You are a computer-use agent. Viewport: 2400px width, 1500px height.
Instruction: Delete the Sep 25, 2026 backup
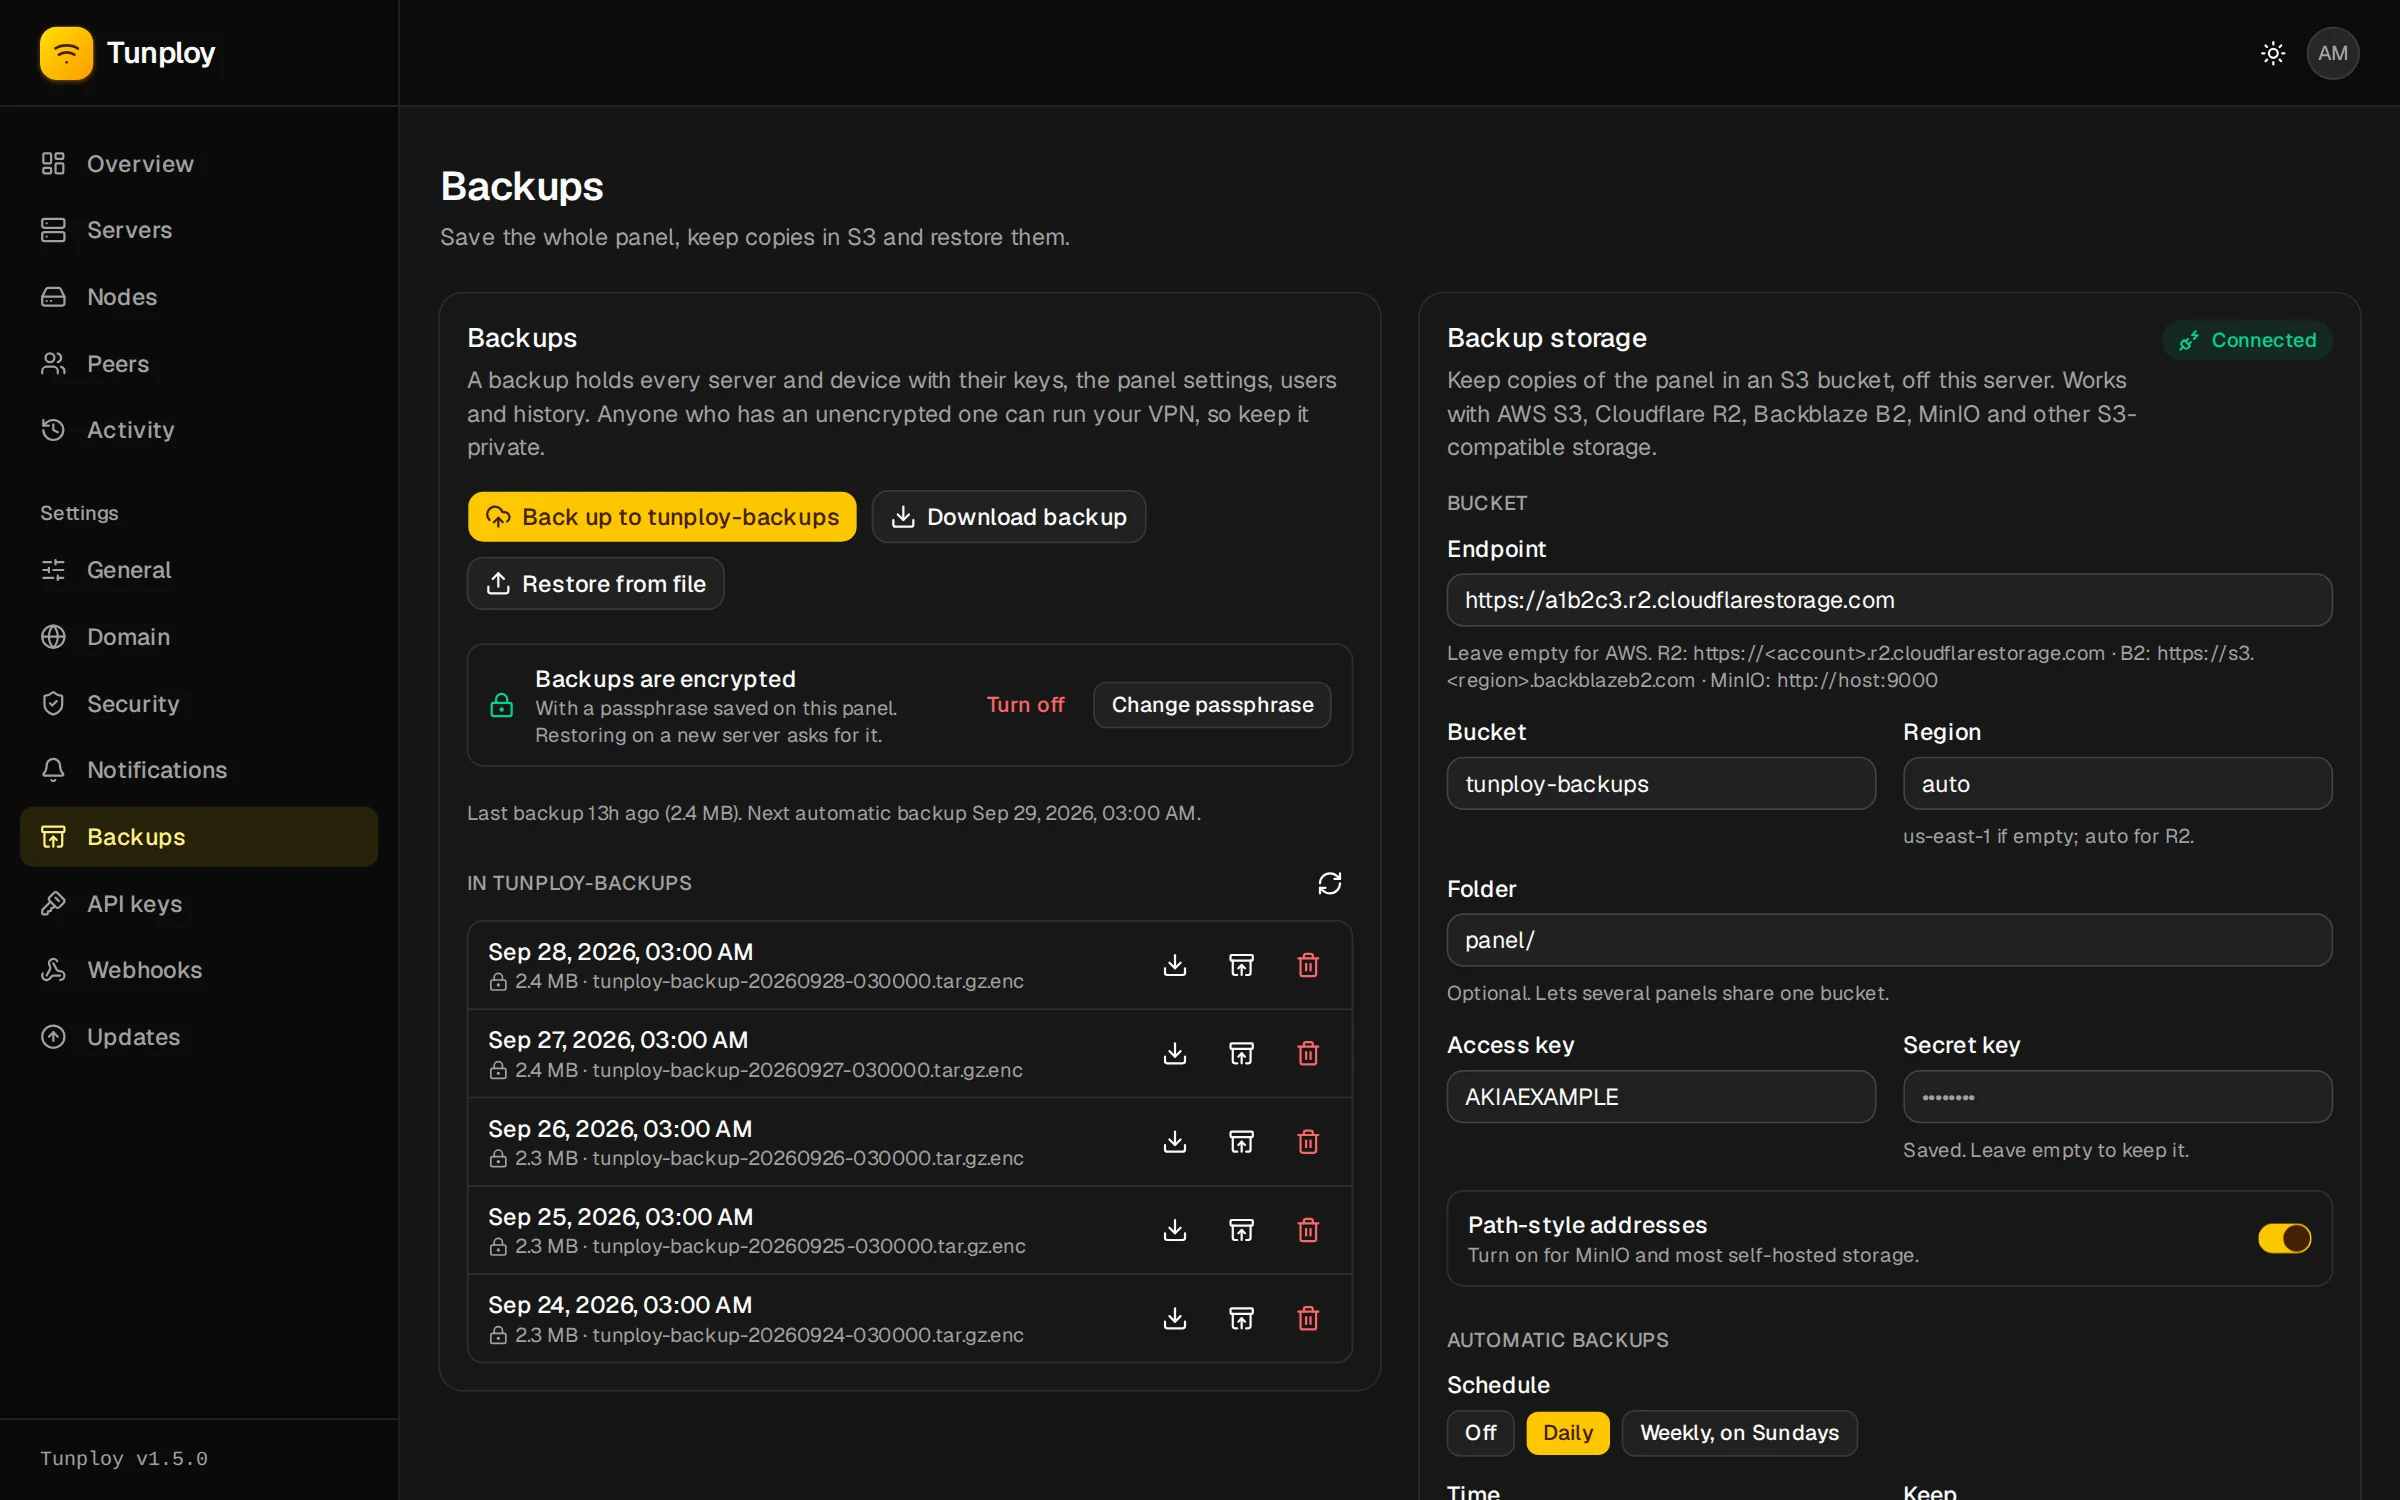(1308, 1230)
